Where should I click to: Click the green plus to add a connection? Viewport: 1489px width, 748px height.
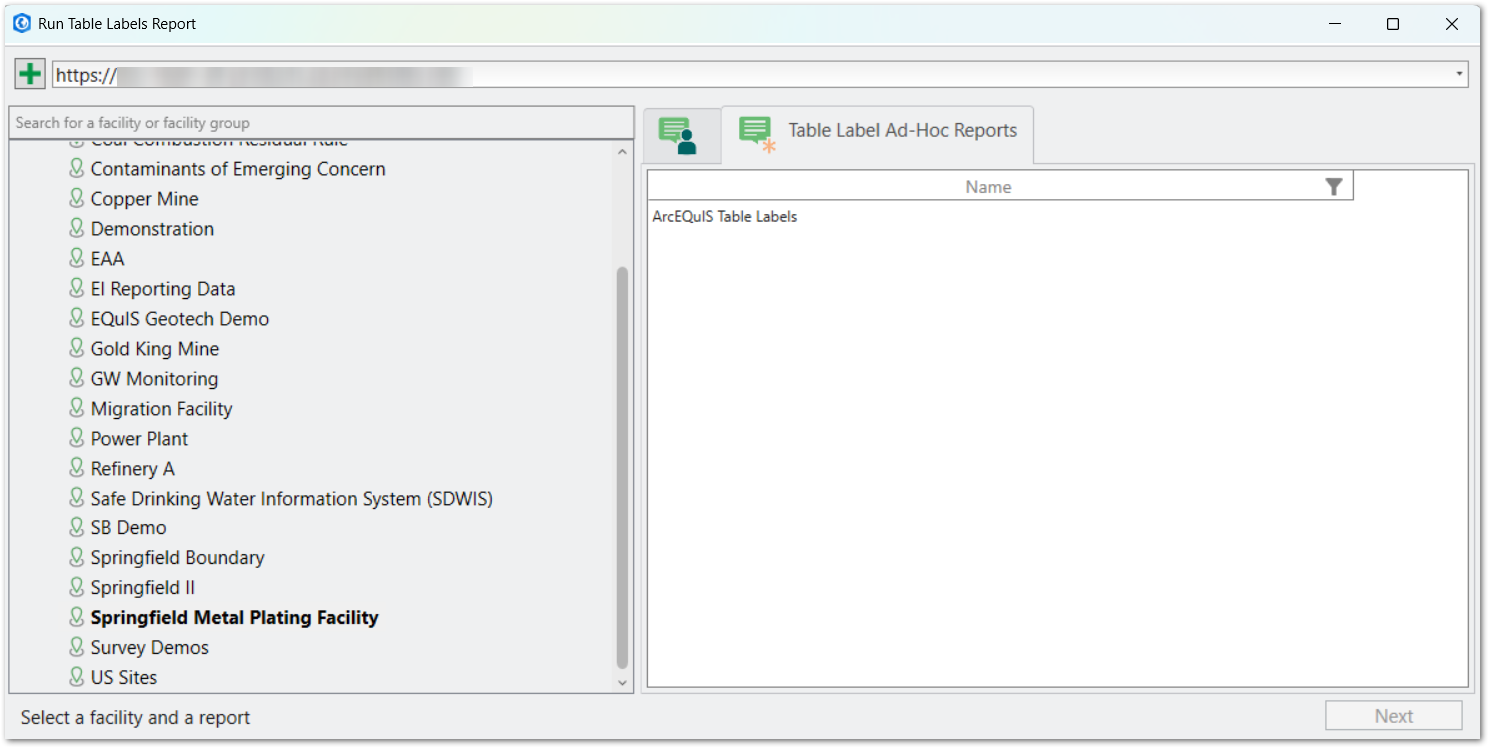pos(29,73)
